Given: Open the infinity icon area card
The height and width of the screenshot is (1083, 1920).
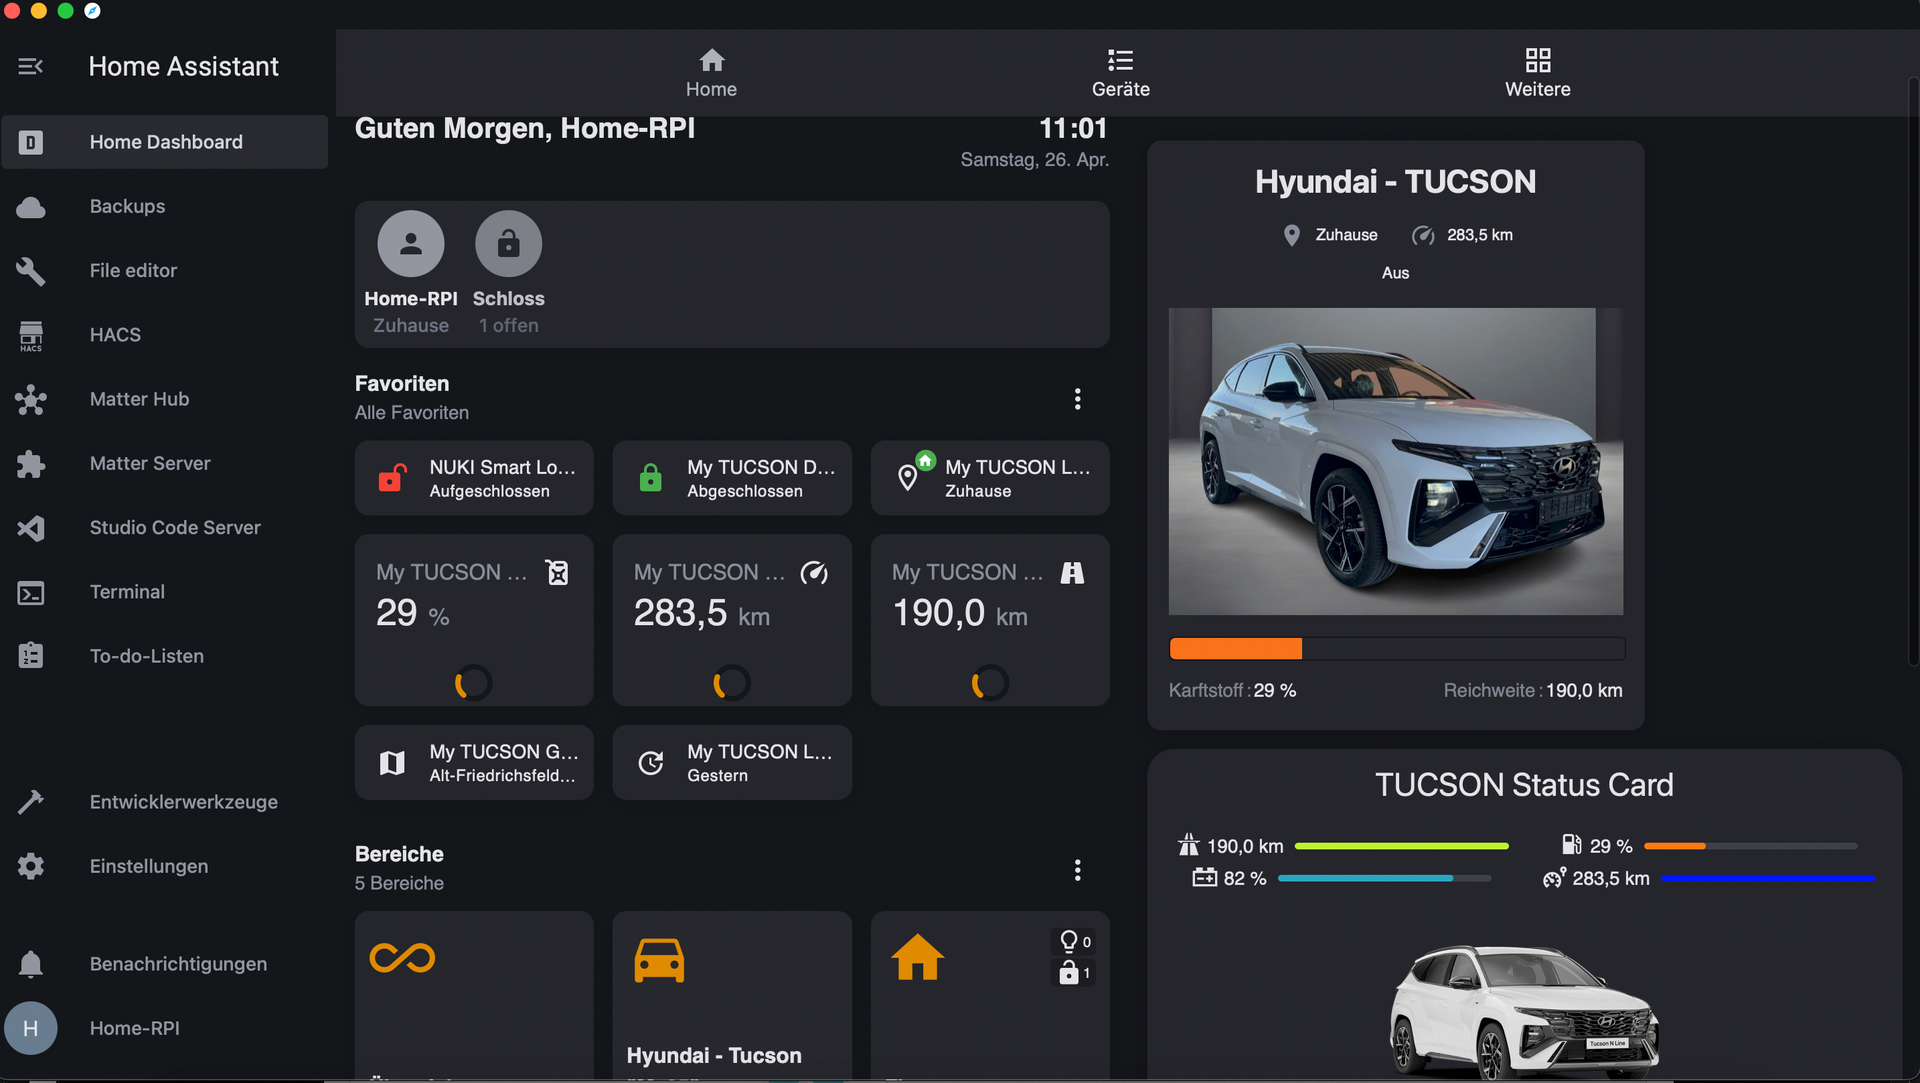Looking at the screenshot, I should 474,995.
